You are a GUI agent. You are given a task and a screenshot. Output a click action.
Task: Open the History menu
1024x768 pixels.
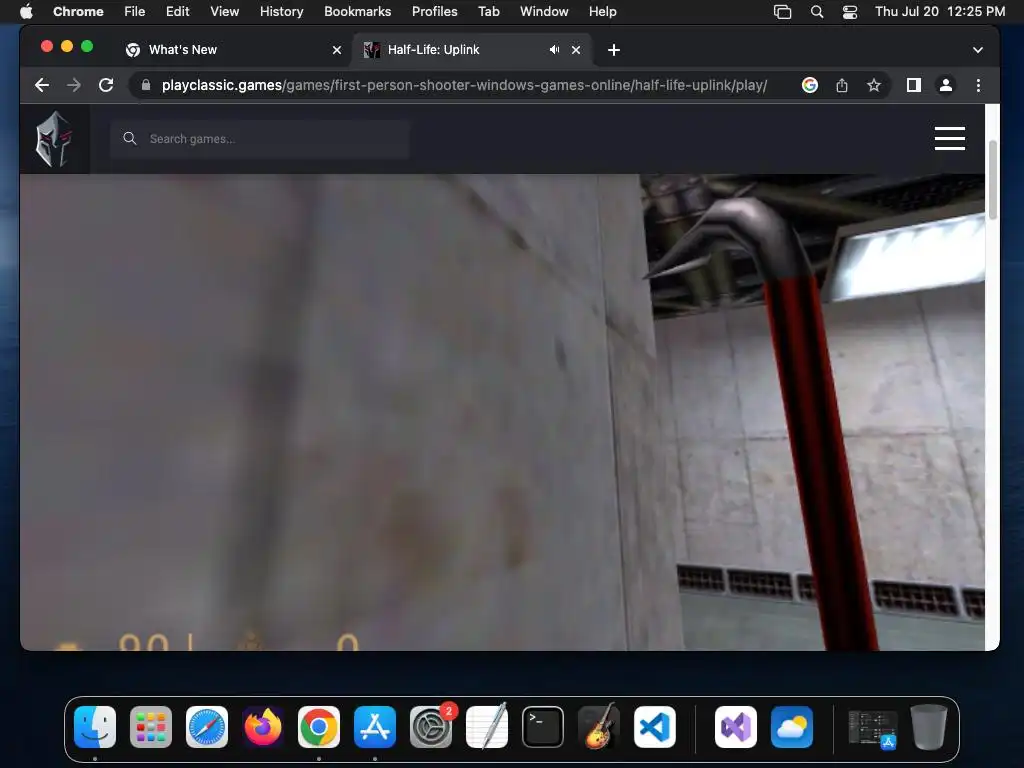[x=281, y=11]
